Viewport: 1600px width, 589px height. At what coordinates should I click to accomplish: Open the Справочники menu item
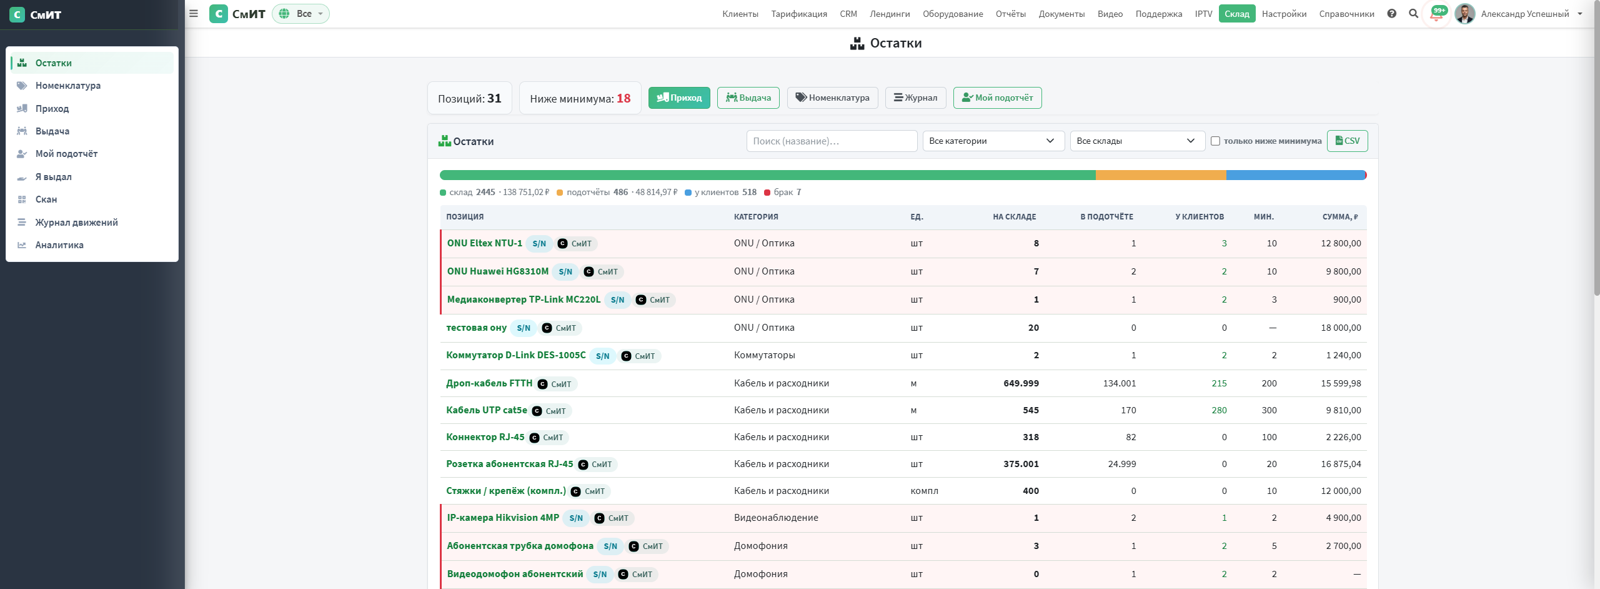click(1346, 14)
